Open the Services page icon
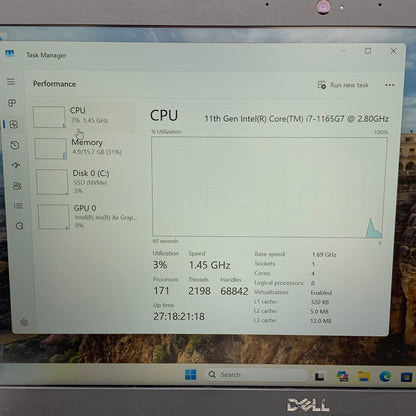Screen dimensions: 416x416 19,226
